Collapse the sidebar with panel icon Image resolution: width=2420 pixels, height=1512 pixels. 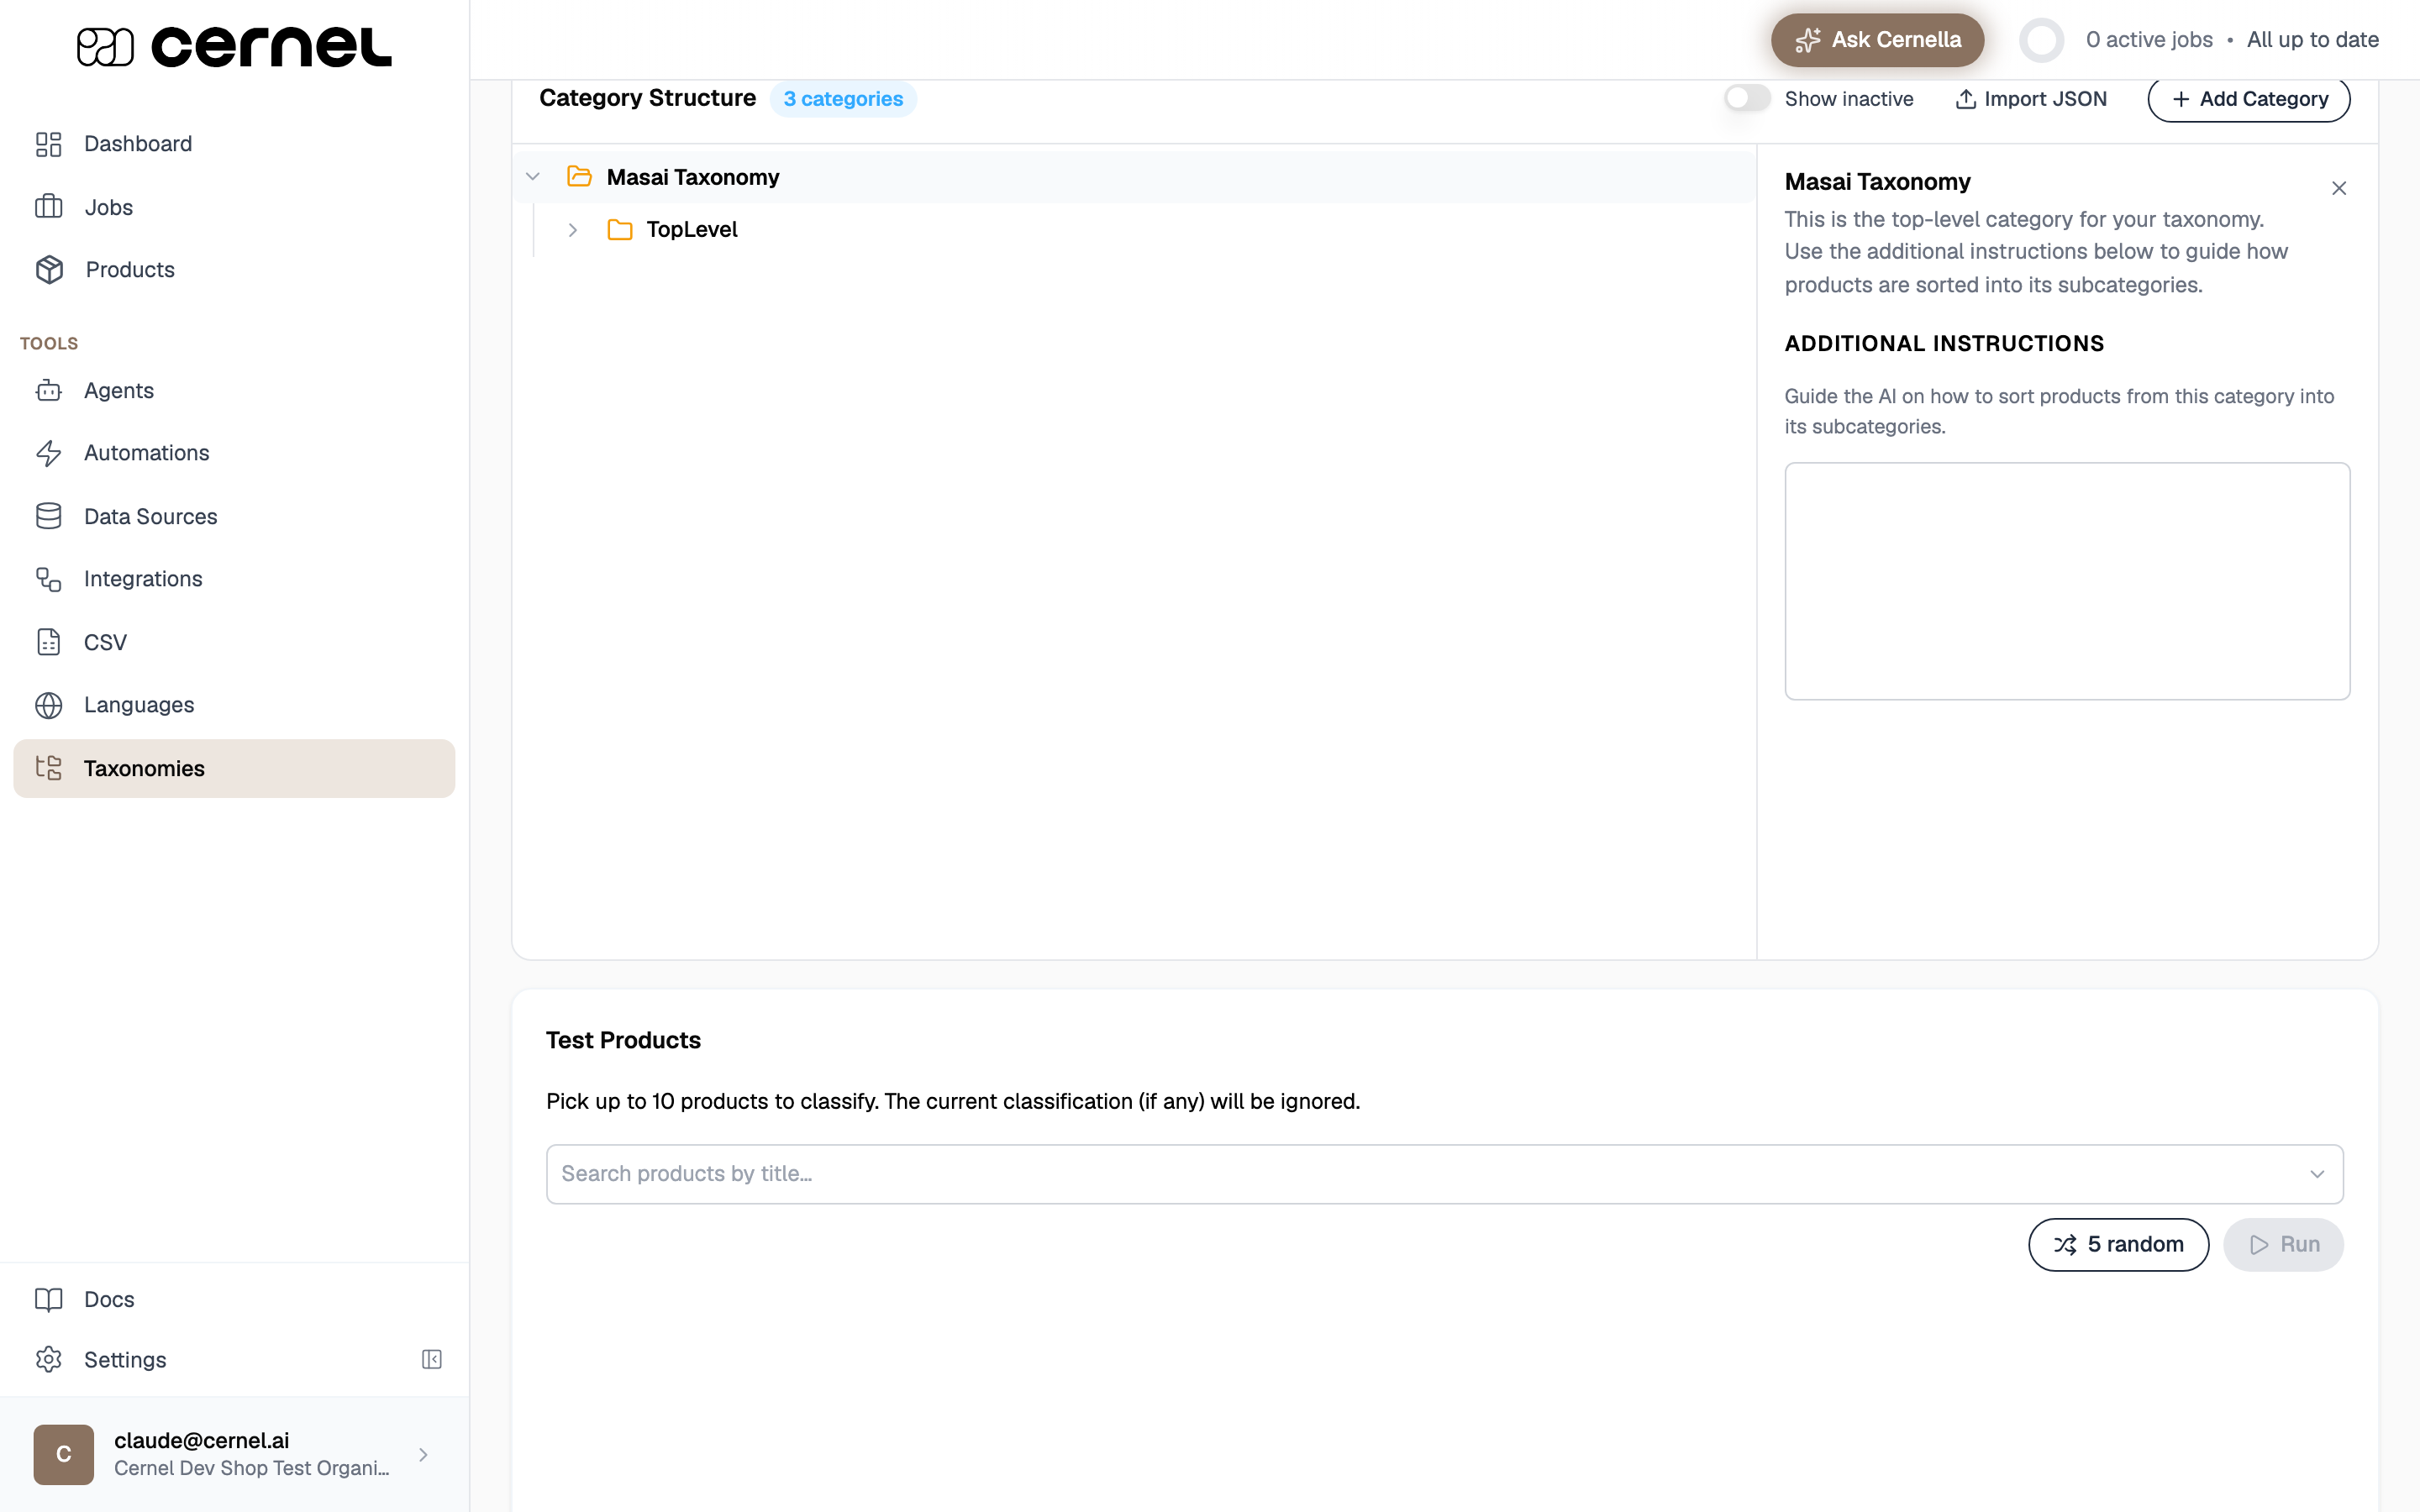pos(432,1359)
